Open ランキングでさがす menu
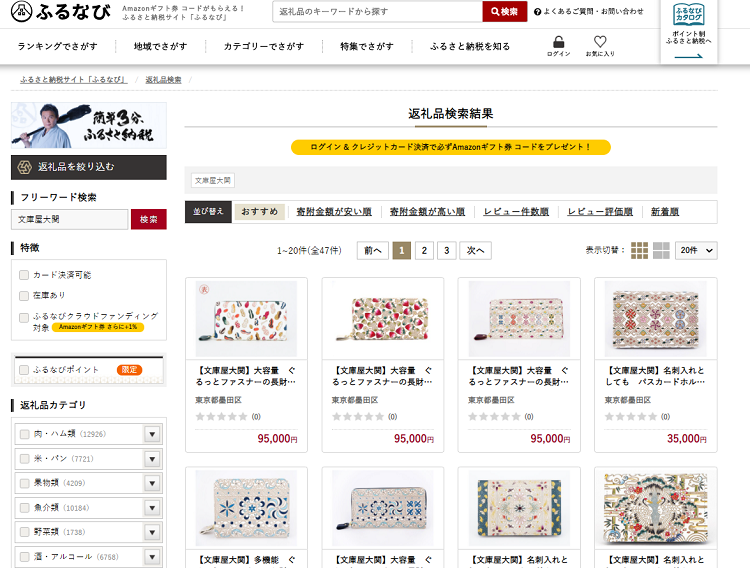This screenshot has height=568, width=750. (x=58, y=47)
